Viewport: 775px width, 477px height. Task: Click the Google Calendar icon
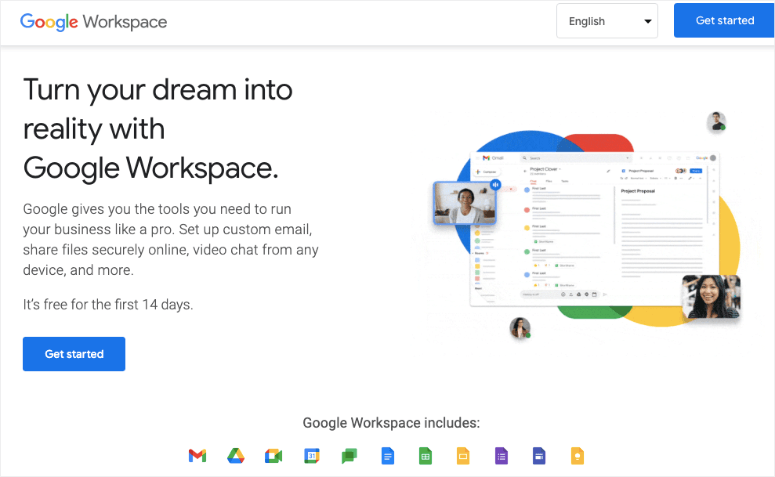[311, 456]
